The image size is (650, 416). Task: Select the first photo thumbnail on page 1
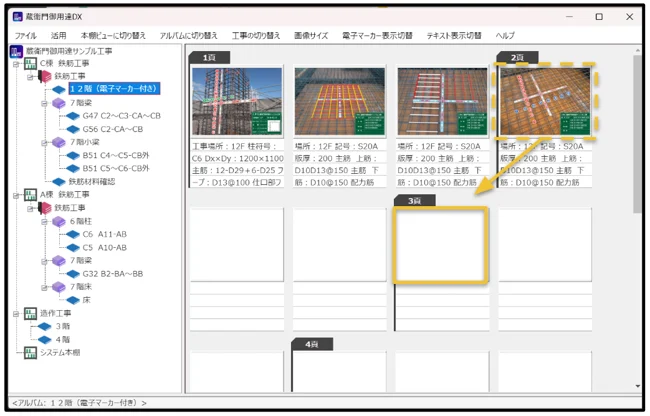(x=238, y=102)
